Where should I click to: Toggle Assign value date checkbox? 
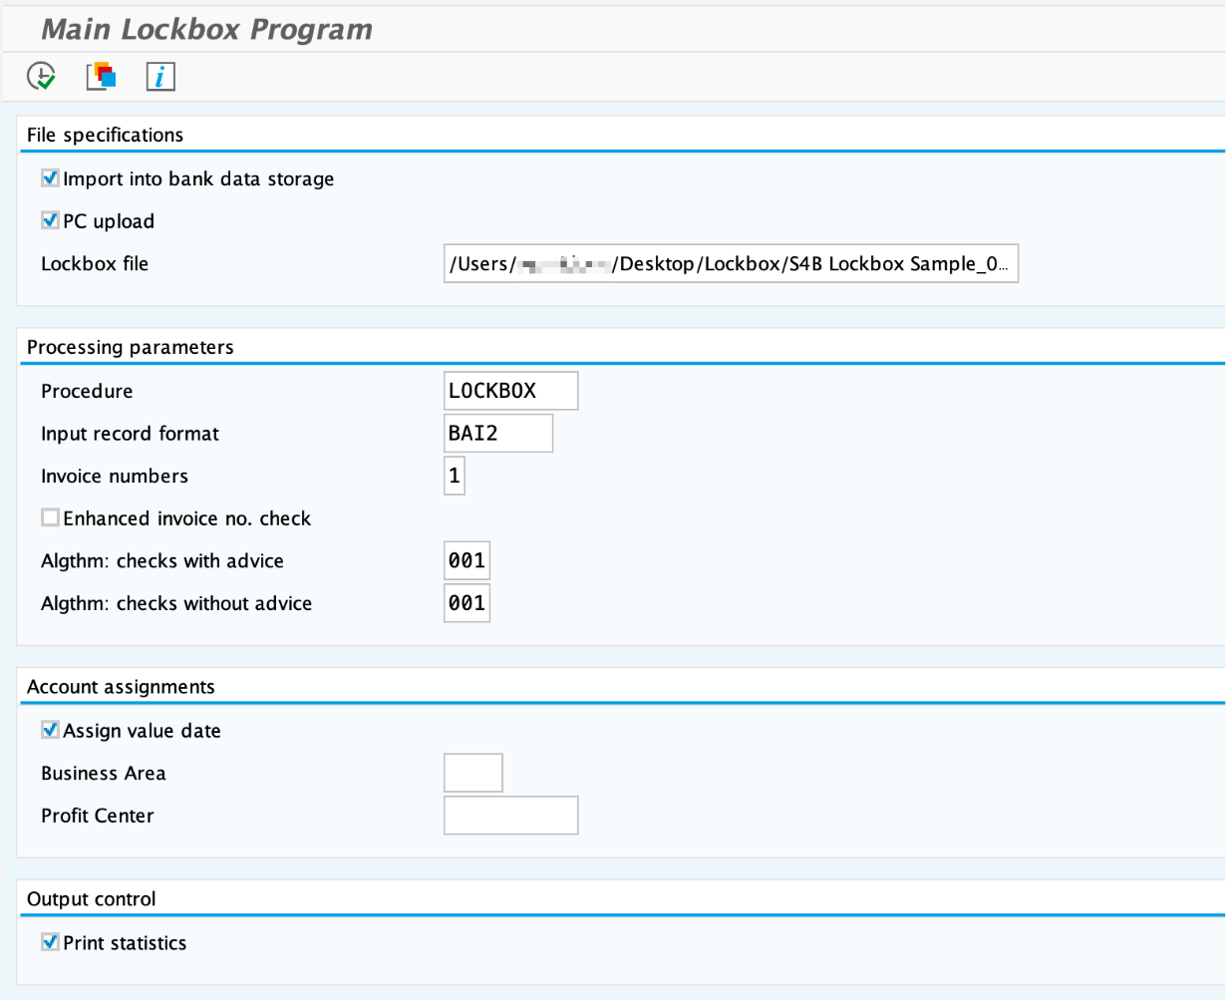click(50, 730)
